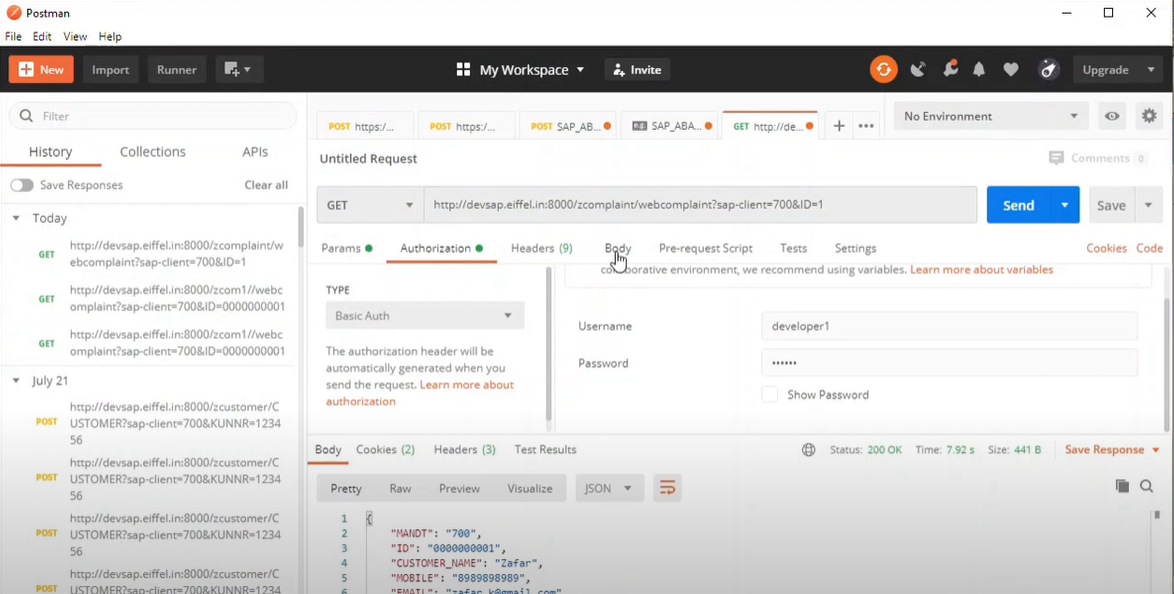
Task: Switch to the APIs sidebar tab
Action: (255, 152)
